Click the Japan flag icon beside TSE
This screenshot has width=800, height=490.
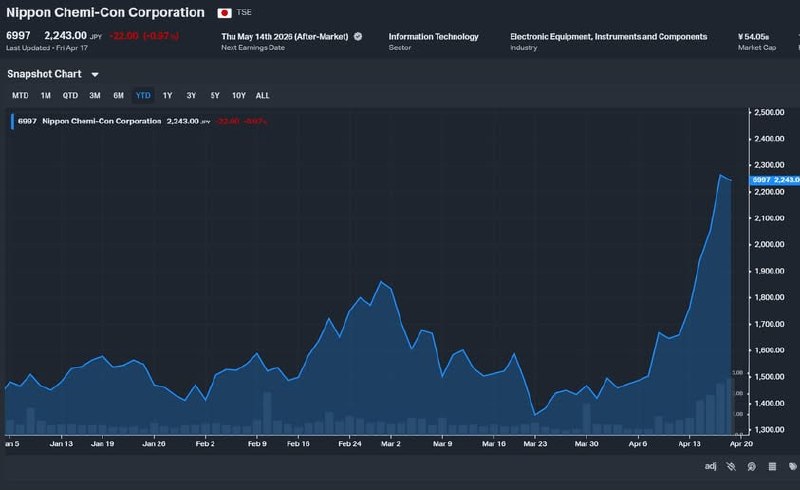click(225, 14)
